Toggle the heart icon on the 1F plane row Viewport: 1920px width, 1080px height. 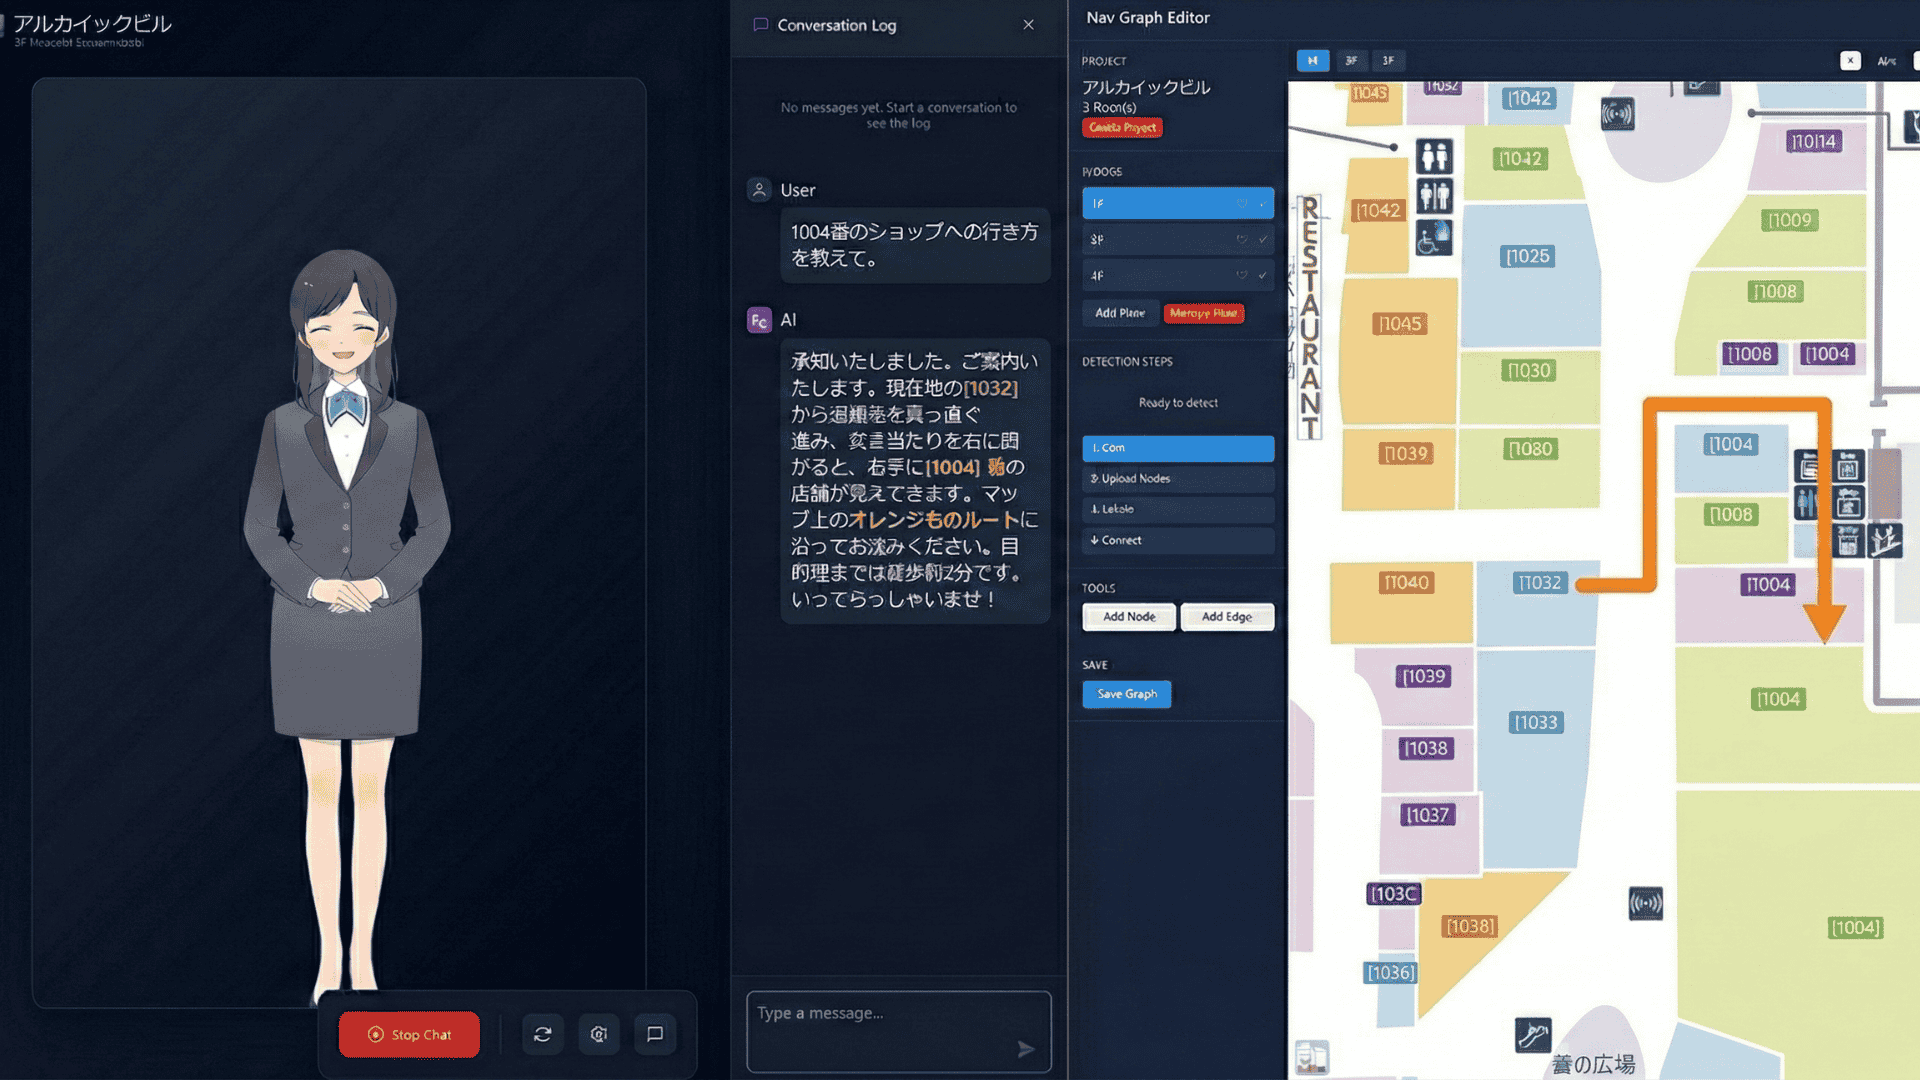coord(1241,203)
